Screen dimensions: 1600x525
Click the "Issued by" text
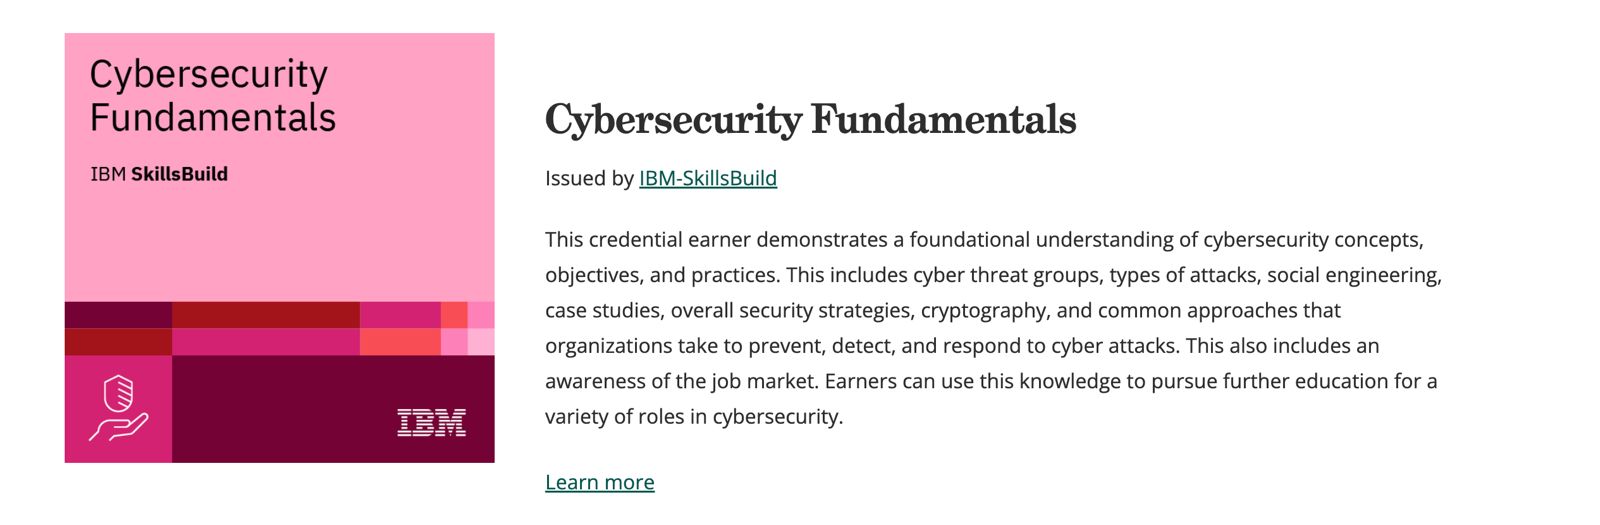click(x=589, y=178)
